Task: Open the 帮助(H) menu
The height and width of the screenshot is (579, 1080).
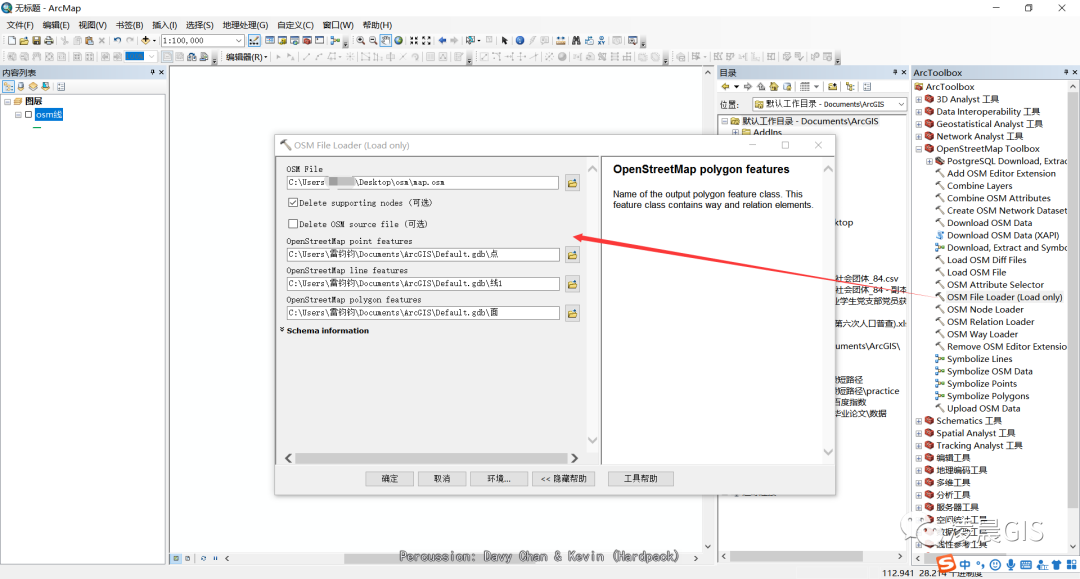Action: pos(377,25)
